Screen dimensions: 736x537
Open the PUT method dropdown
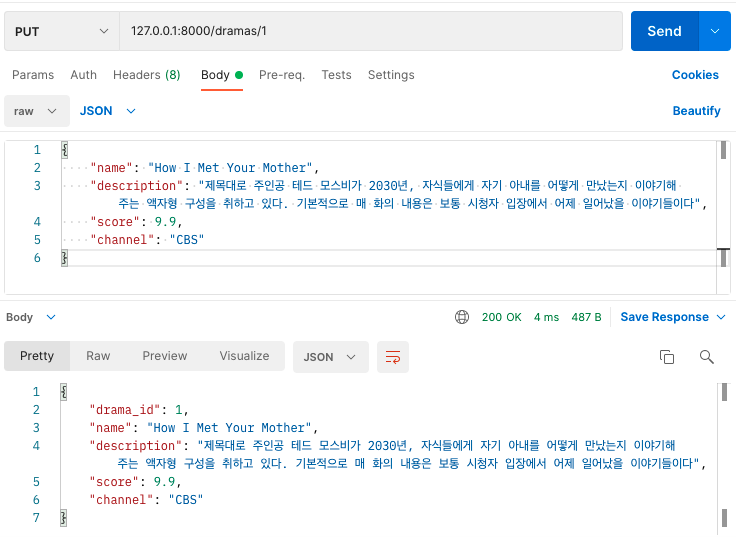(x=62, y=31)
